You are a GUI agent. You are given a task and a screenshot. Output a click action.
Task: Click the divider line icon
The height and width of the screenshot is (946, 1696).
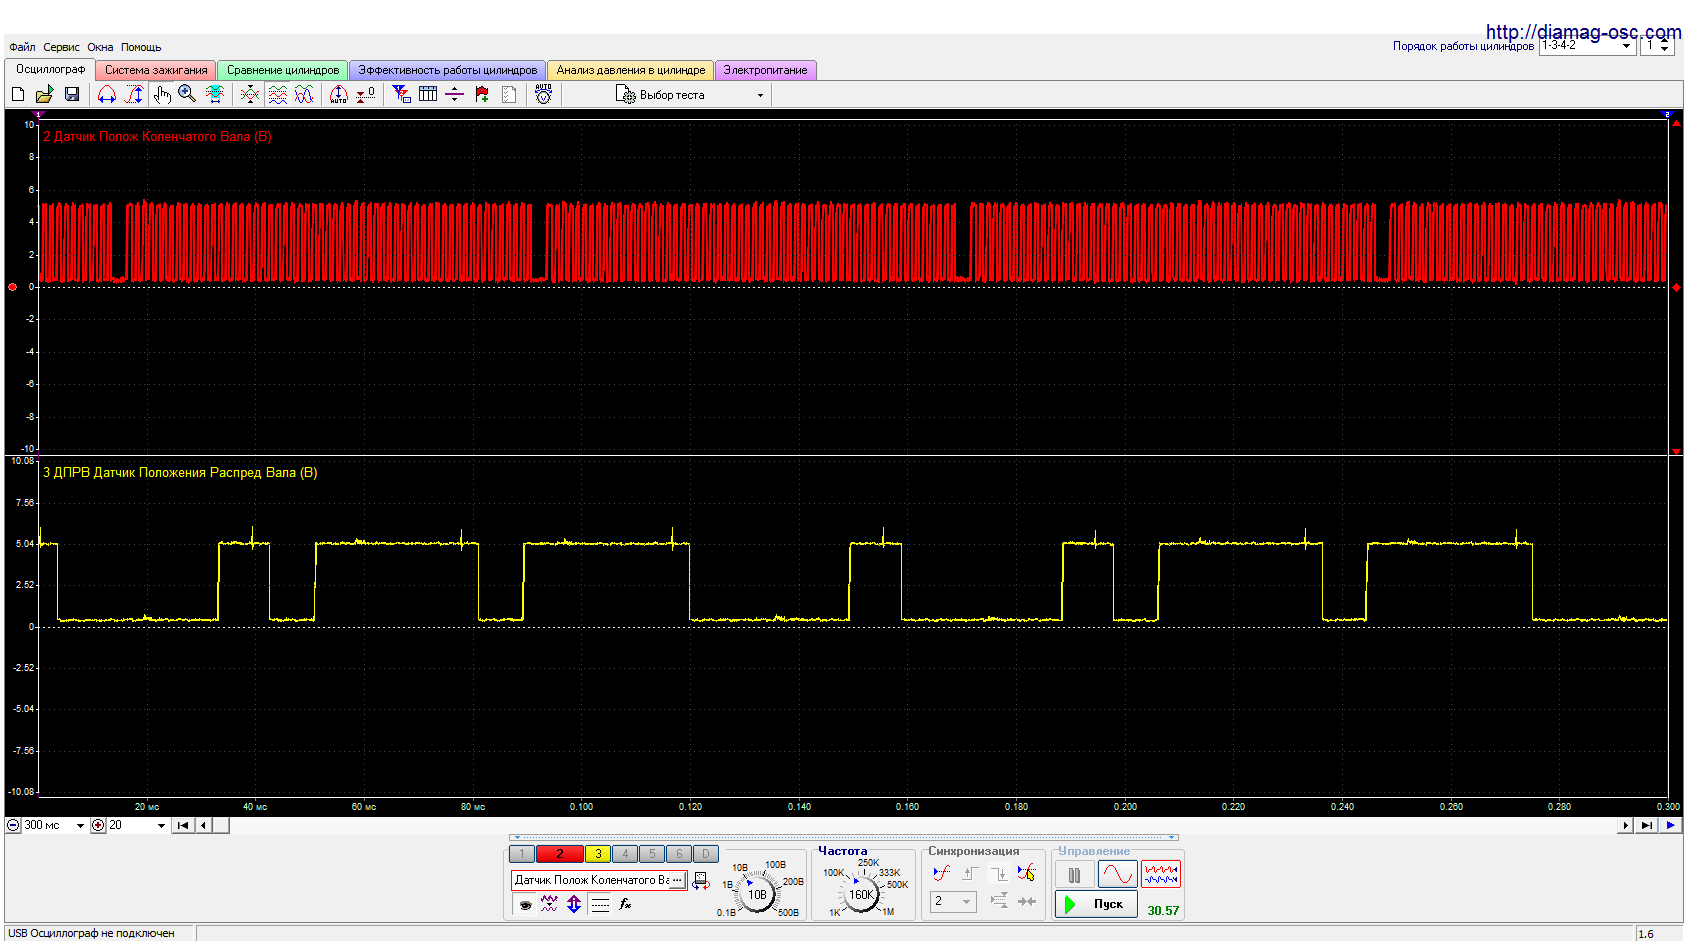click(454, 94)
